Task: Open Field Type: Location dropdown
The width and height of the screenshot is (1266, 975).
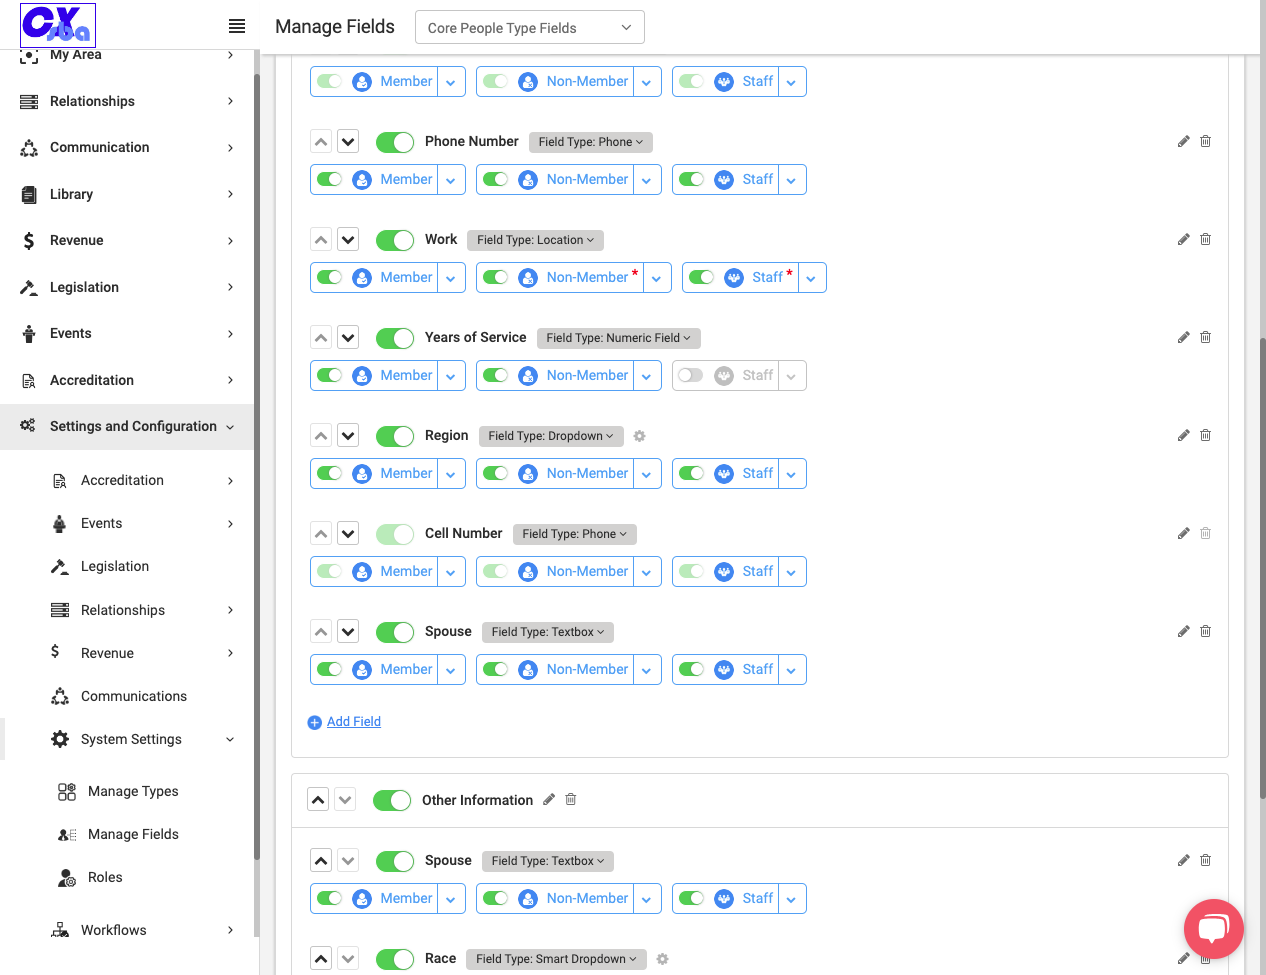Action: [535, 240]
